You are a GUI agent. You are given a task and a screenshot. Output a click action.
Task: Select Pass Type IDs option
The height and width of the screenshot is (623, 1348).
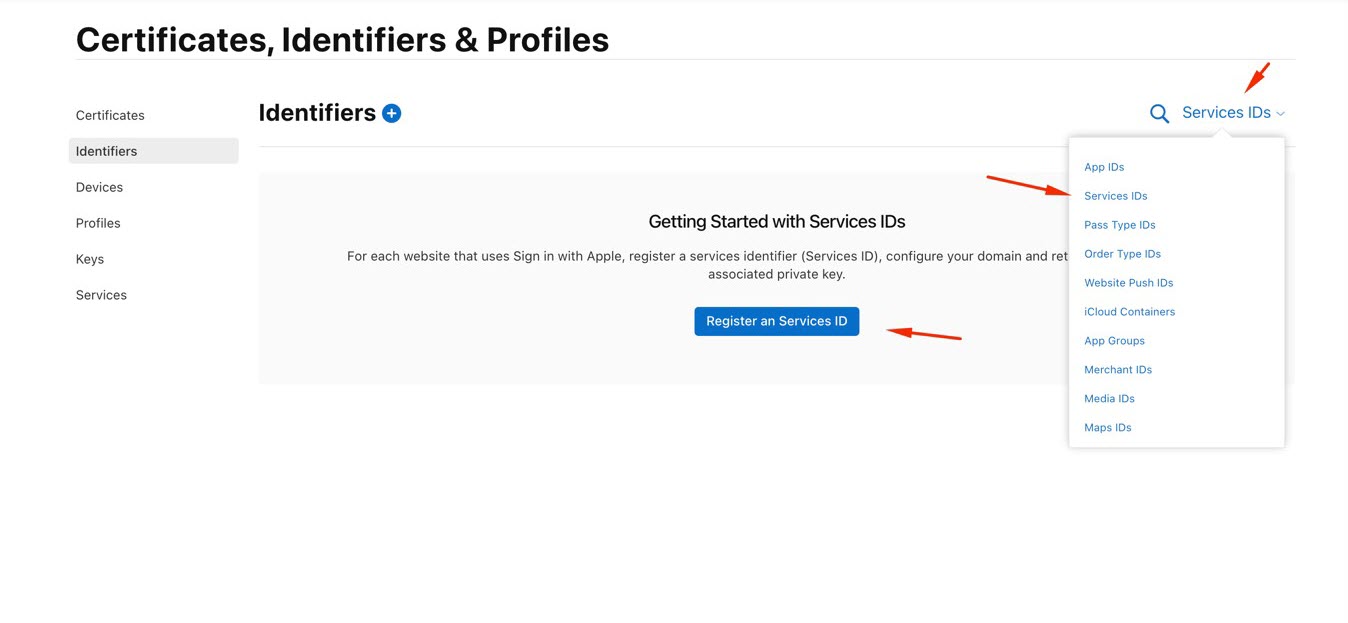(1120, 225)
